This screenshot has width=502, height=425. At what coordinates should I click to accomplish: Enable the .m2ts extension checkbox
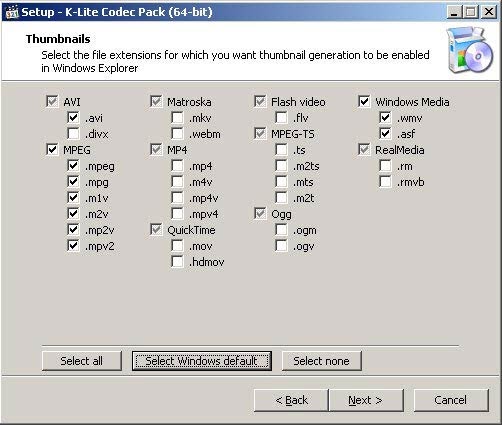(x=281, y=165)
